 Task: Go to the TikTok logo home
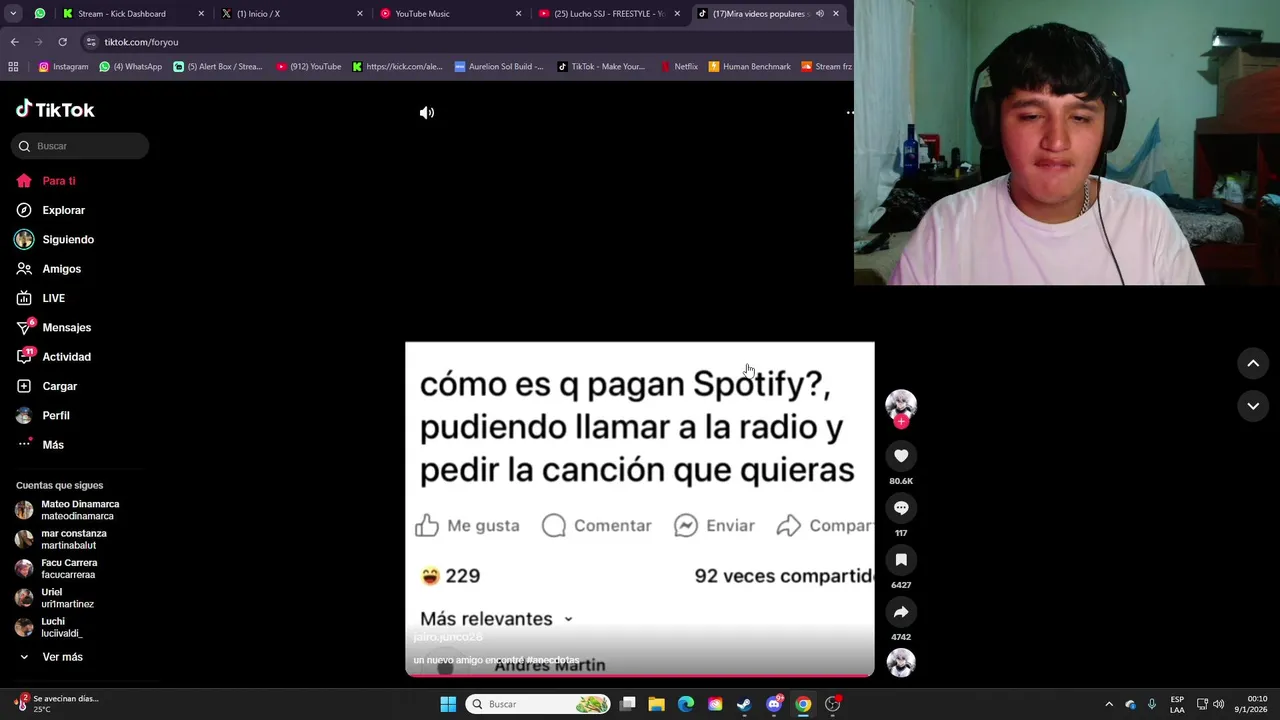[x=55, y=110]
